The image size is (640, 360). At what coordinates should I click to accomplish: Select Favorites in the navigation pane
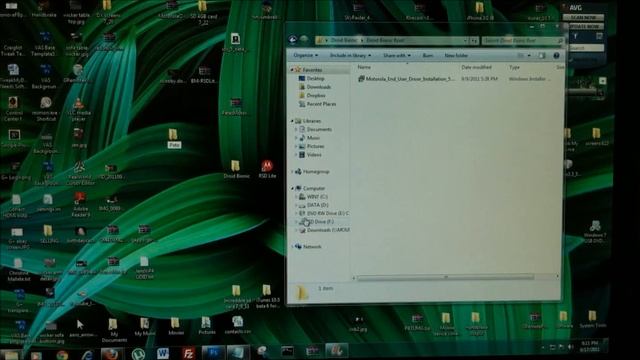coord(312,70)
